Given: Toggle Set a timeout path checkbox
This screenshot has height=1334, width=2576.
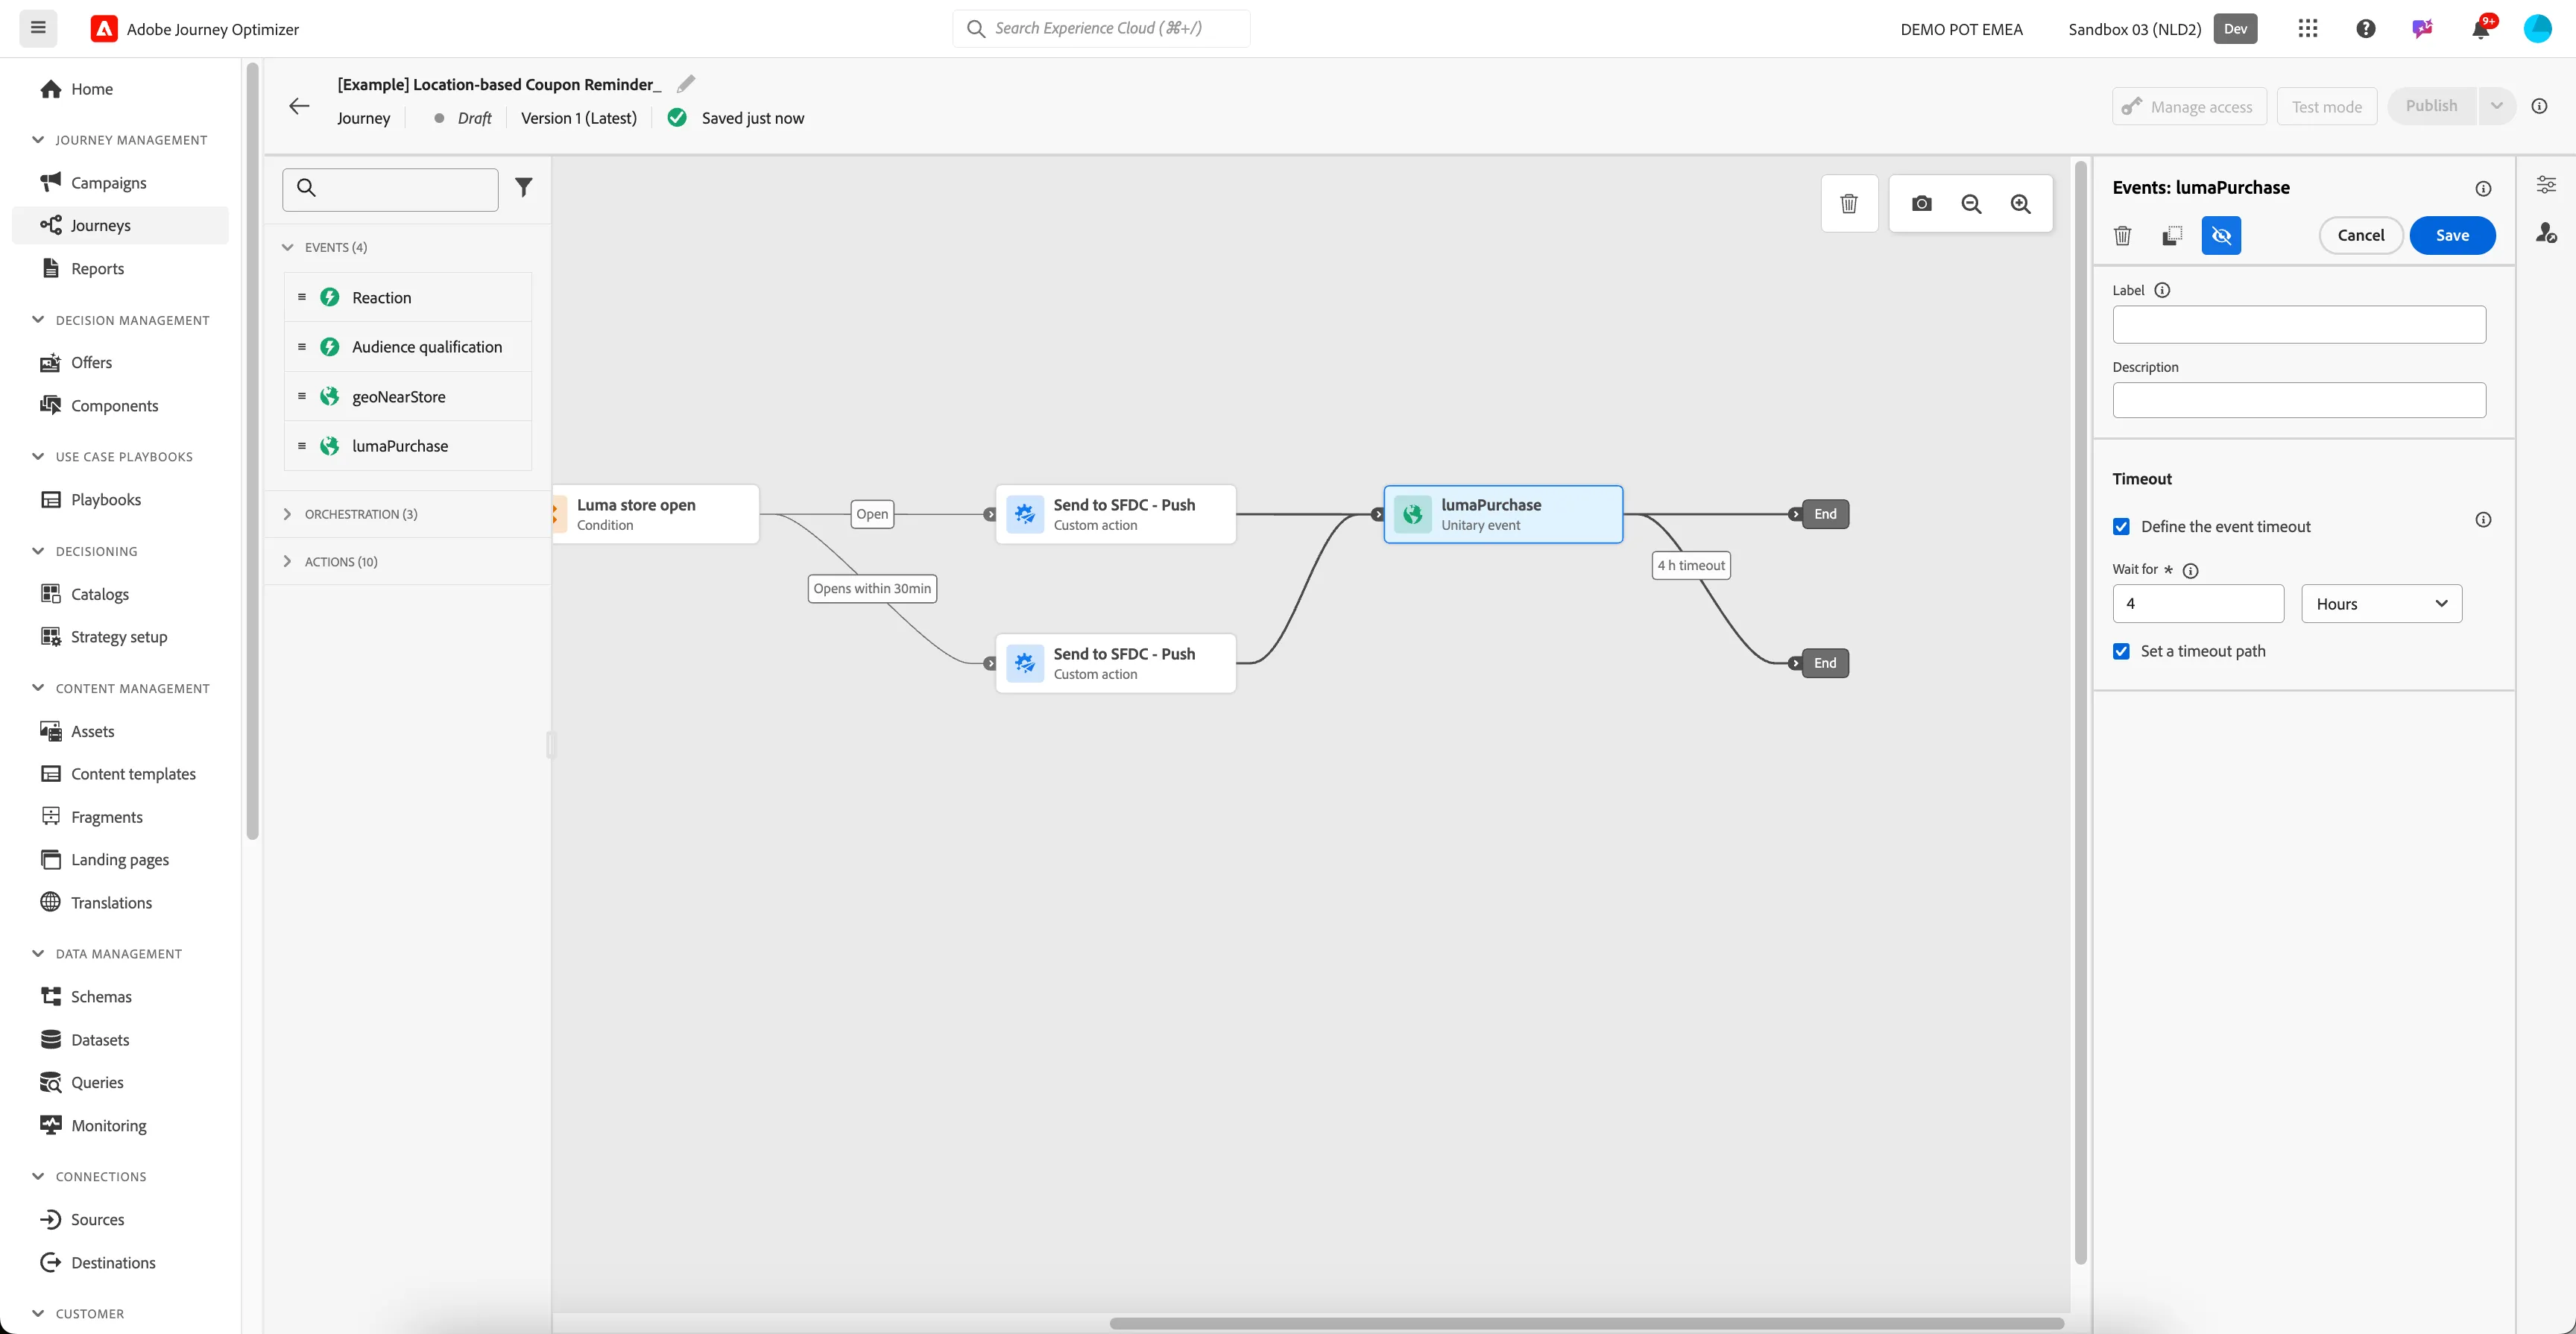Looking at the screenshot, I should [2121, 651].
